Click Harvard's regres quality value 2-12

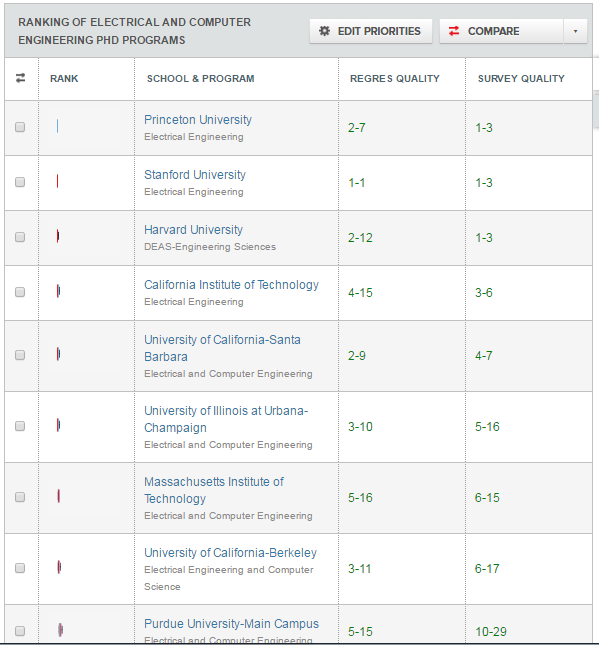click(x=360, y=238)
